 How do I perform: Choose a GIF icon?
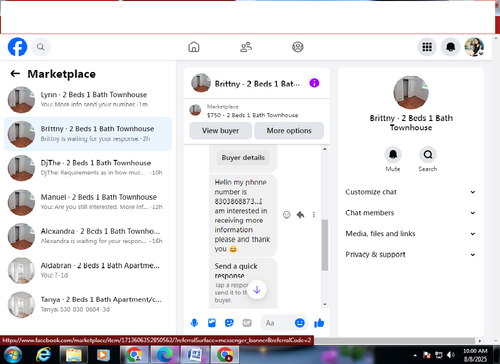pos(247,323)
